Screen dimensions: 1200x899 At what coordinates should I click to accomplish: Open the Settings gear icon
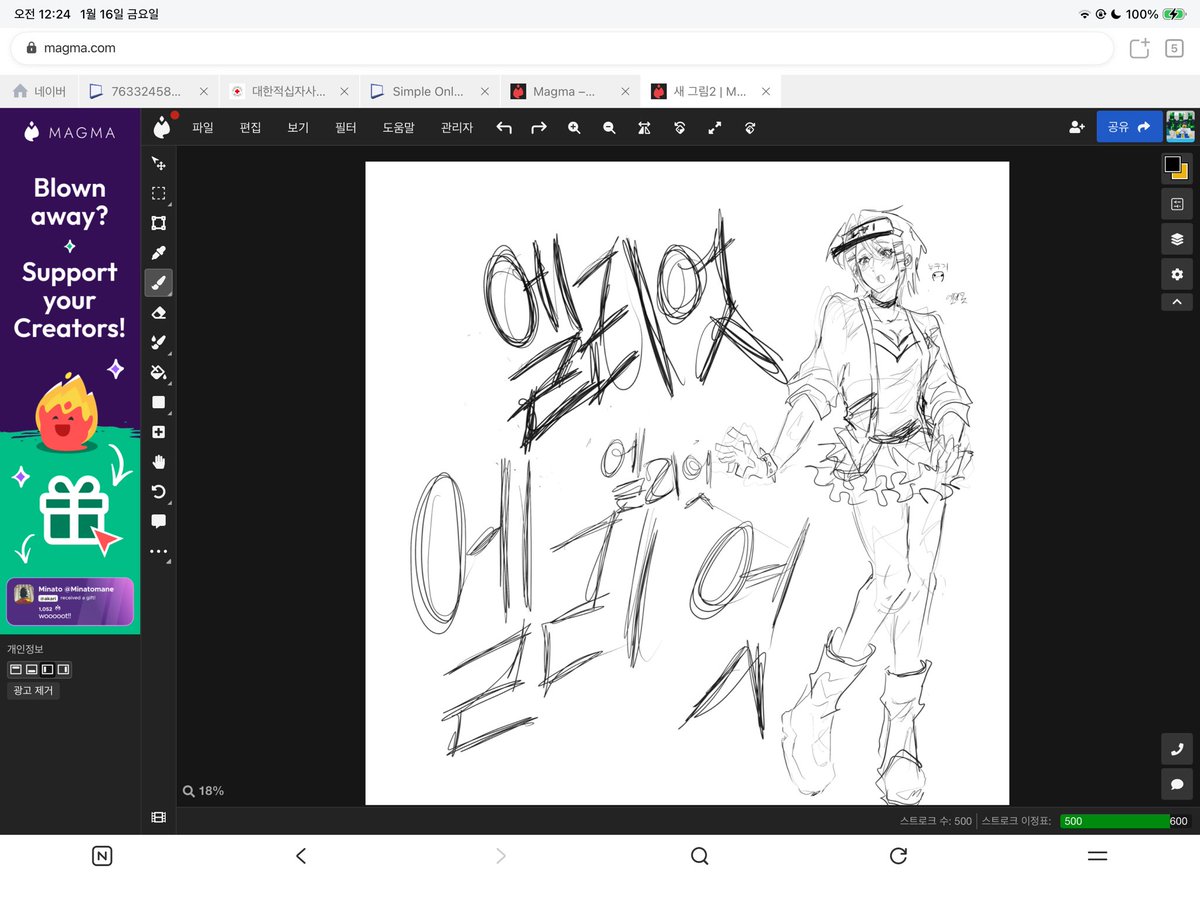1177,274
